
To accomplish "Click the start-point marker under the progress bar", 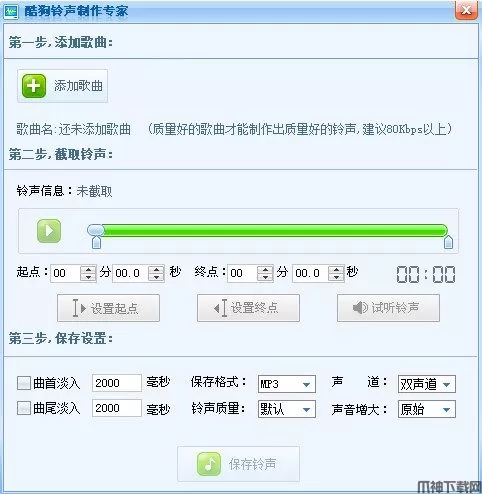I will [96, 242].
